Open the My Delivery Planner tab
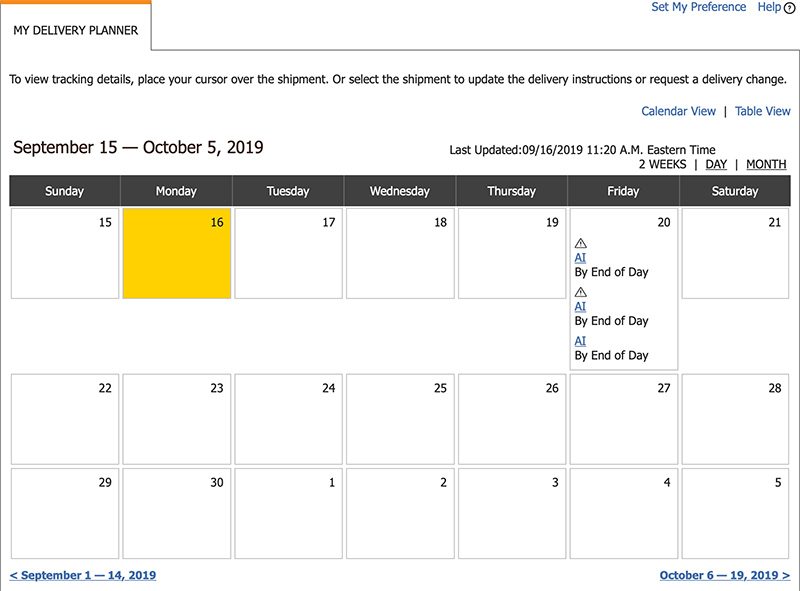The width and height of the screenshot is (800, 591). click(x=76, y=30)
